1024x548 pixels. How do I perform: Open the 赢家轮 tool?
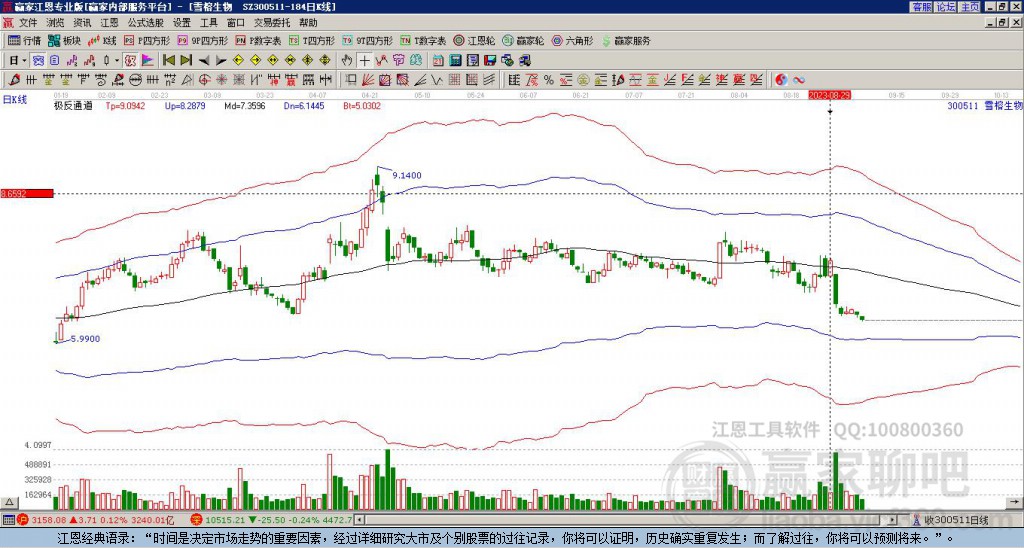[523, 40]
